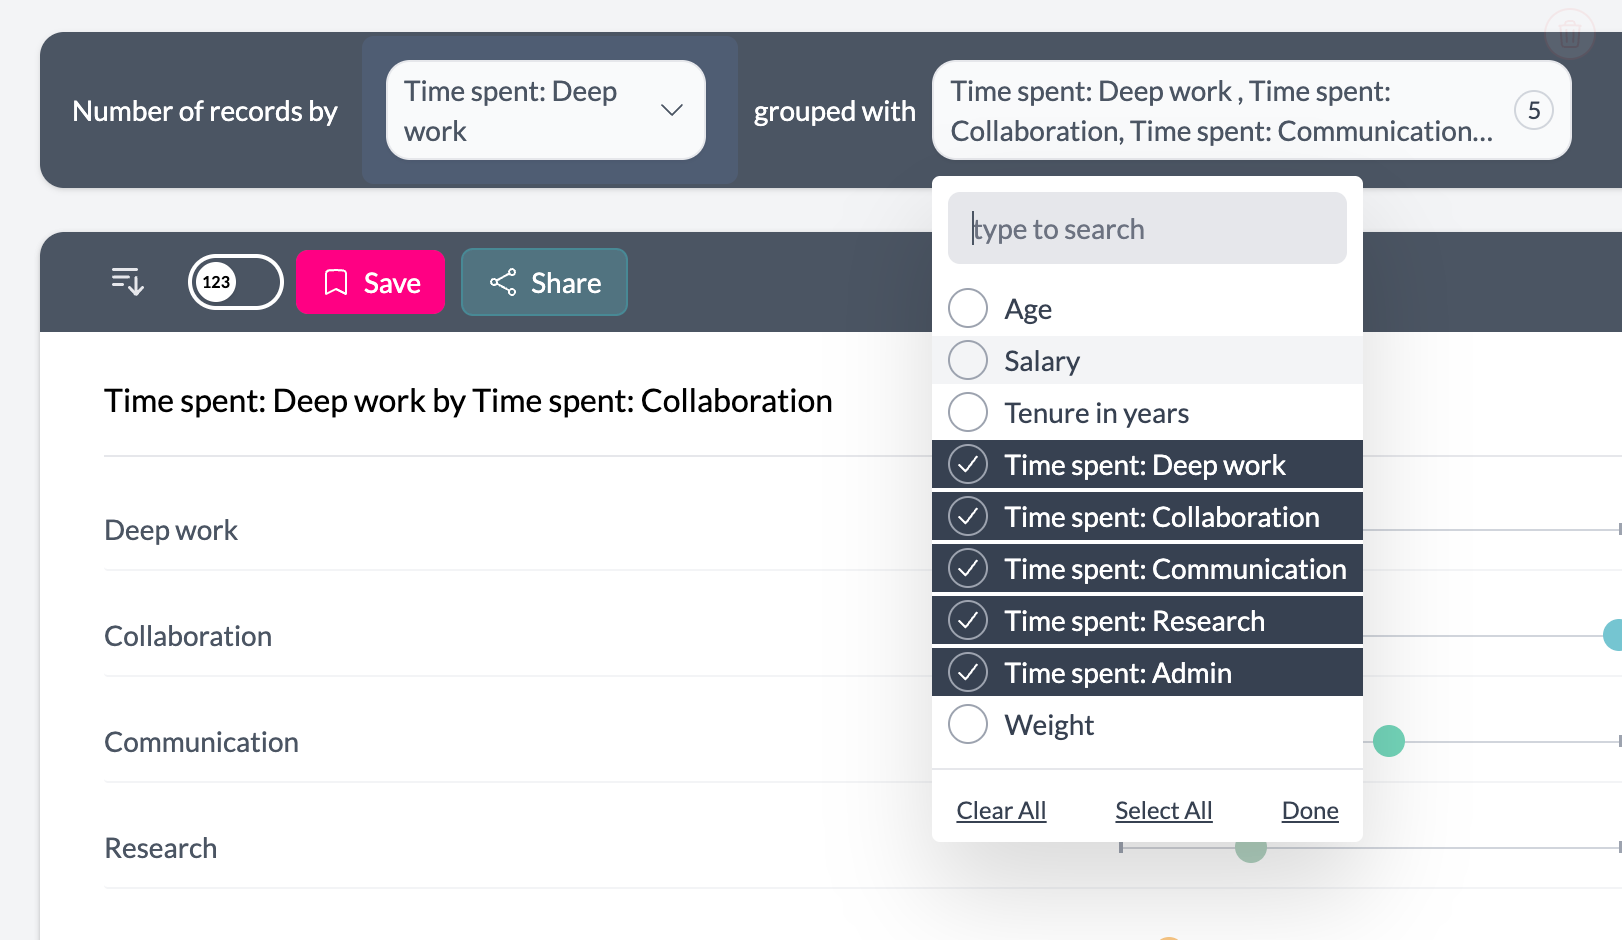The image size is (1622, 940).
Task: Click the selected fields count badge showing 5
Action: click(x=1535, y=111)
